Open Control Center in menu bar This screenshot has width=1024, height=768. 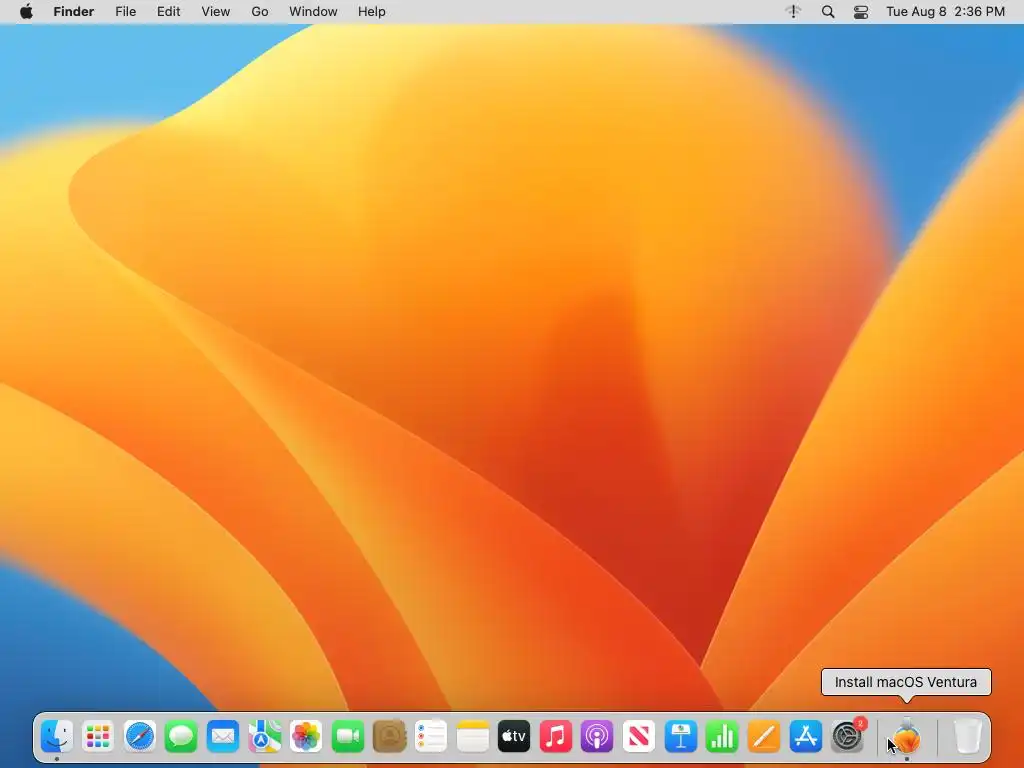[x=861, y=12]
